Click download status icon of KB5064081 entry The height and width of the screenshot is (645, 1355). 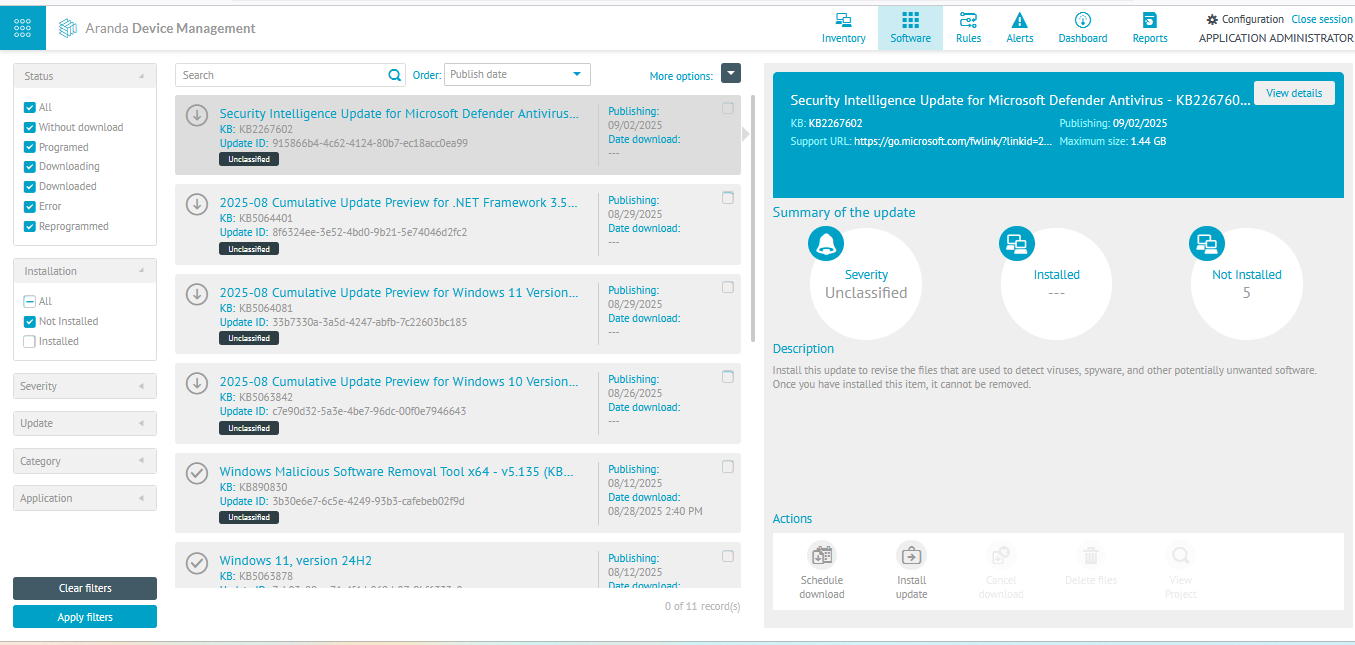point(197,294)
